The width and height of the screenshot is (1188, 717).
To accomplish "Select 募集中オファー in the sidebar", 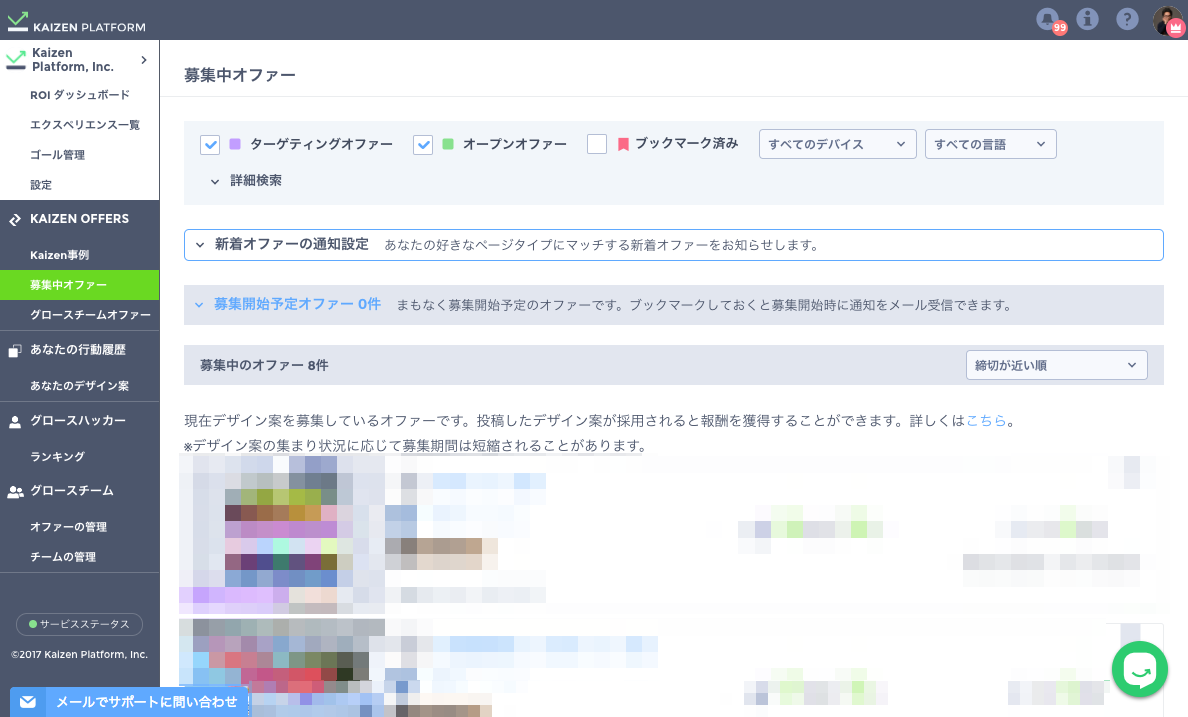I will (x=80, y=285).
